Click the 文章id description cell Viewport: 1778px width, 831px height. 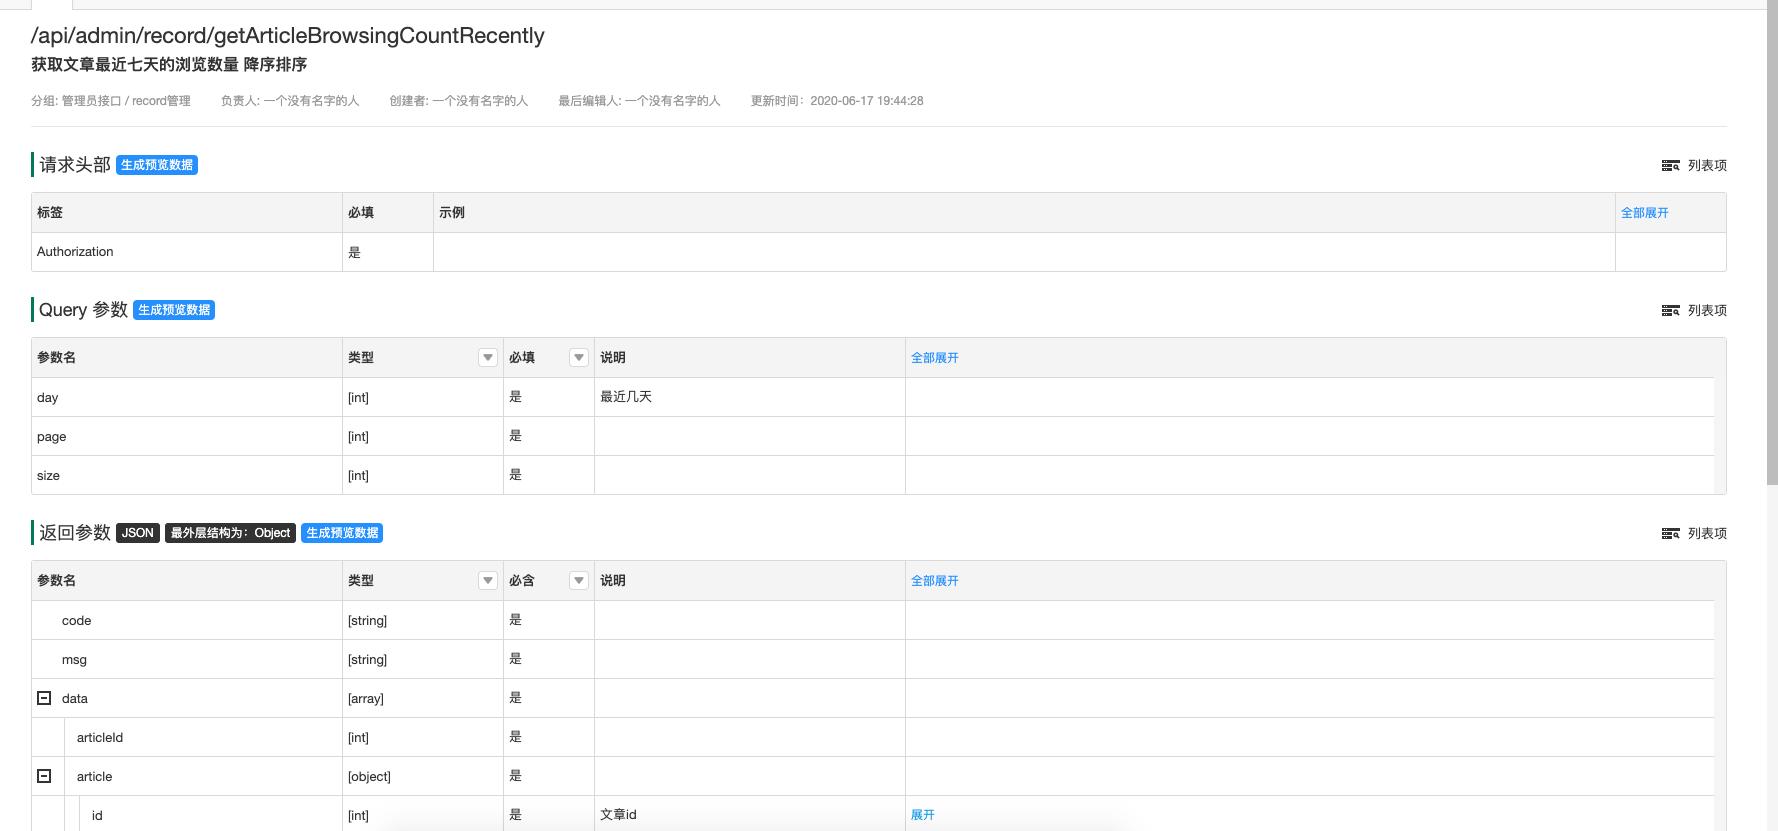(750, 815)
